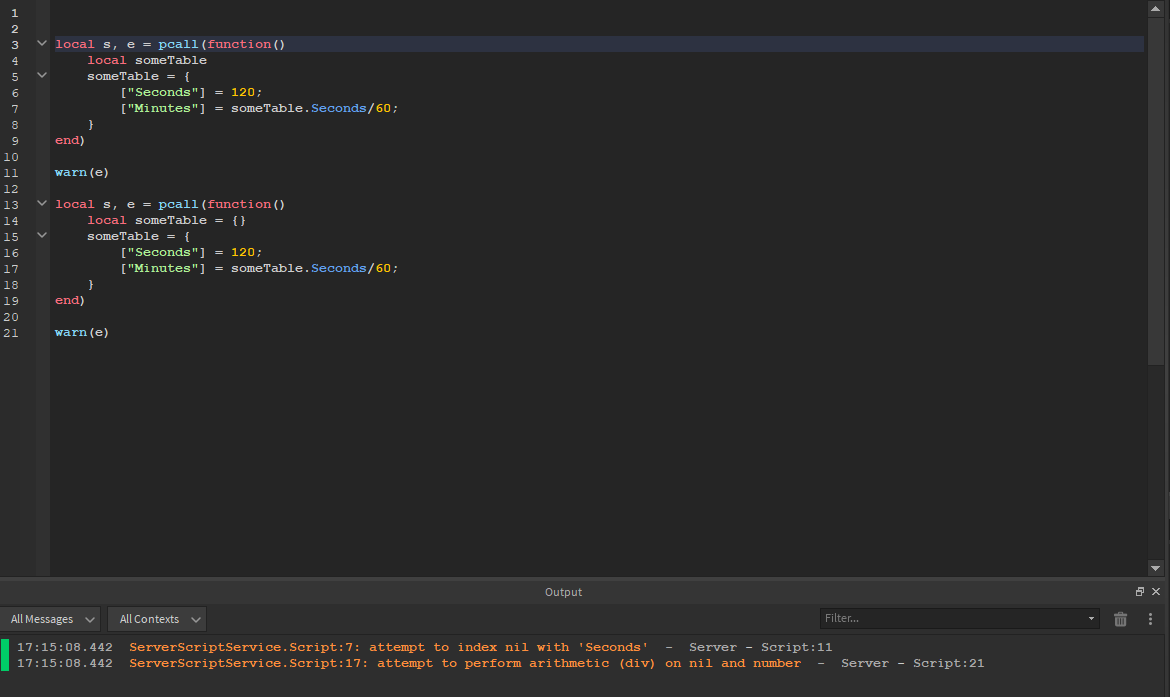
Task: Collapse the pcall function fold at line 13
Action: [x=42, y=204]
